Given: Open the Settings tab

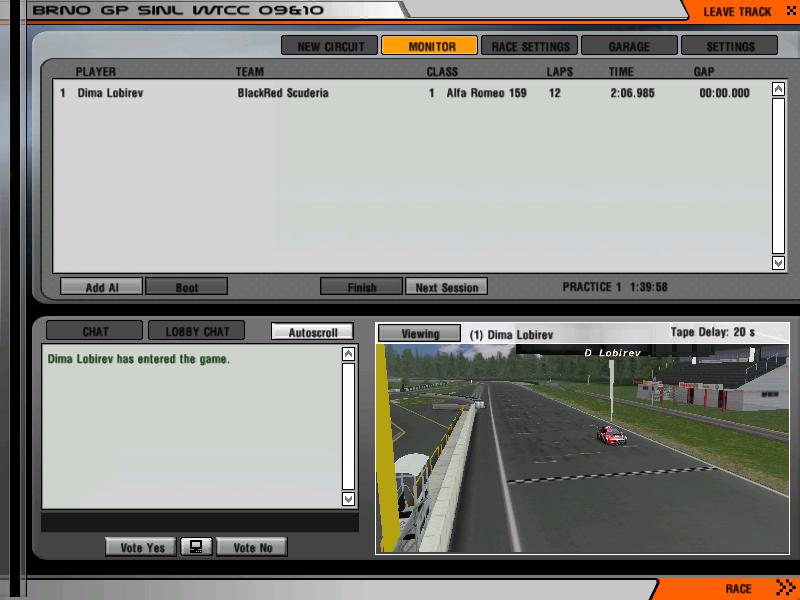Looking at the screenshot, I should pyautogui.click(x=730, y=46).
